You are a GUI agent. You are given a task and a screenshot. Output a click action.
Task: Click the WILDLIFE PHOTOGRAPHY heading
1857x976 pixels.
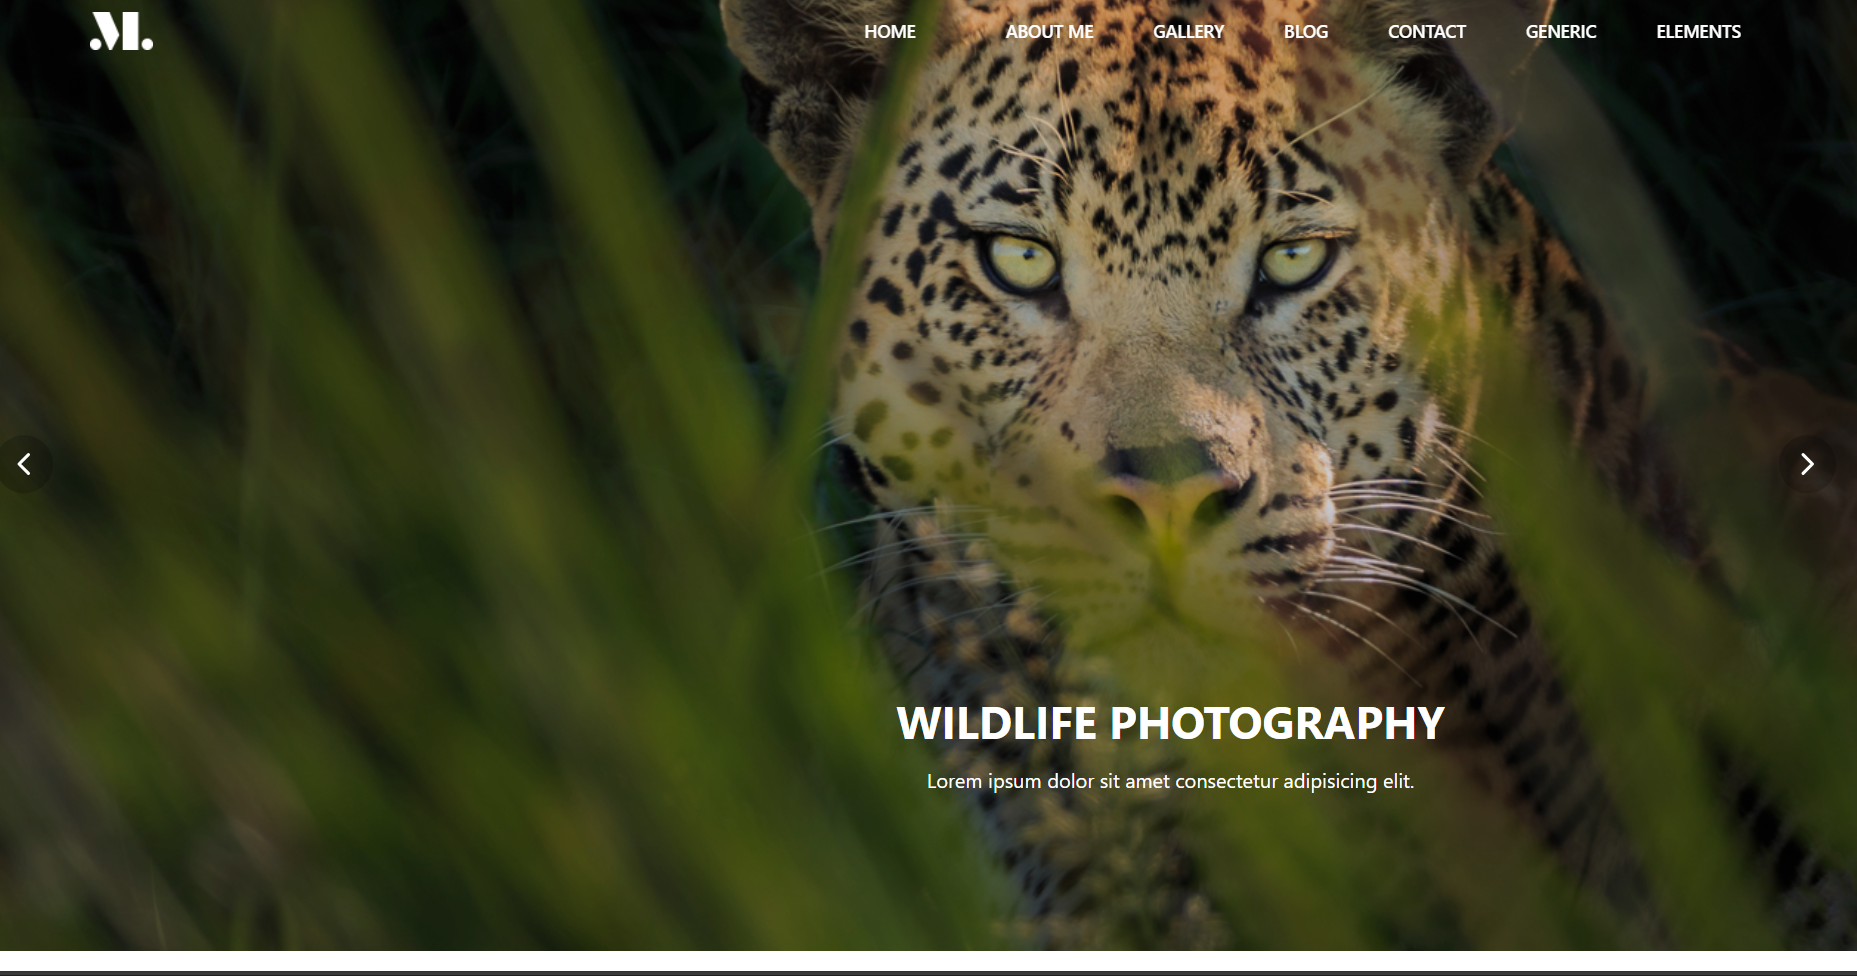[x=1171, y=724]
